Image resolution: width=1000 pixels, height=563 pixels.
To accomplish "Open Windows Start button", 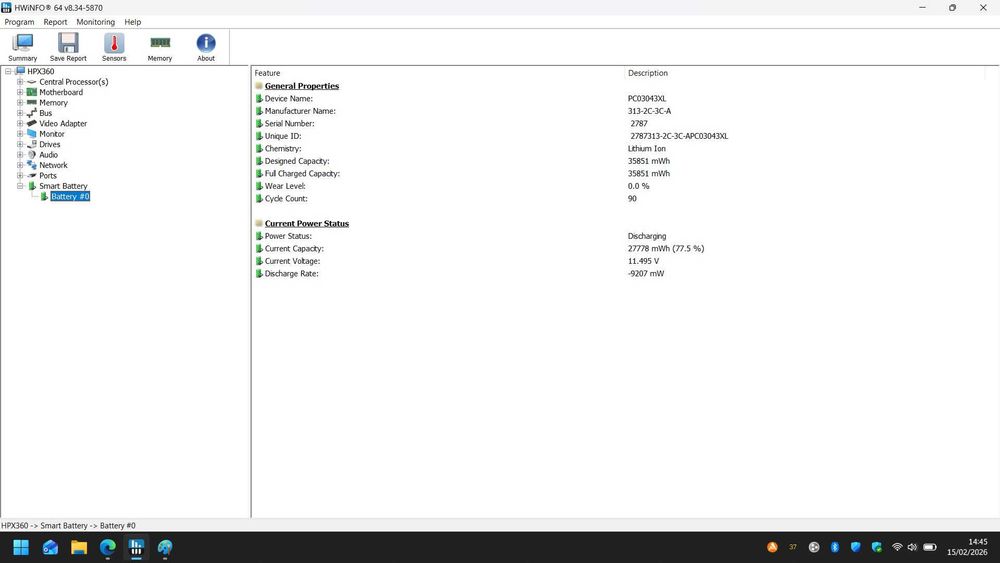I will tap(21, 547).
